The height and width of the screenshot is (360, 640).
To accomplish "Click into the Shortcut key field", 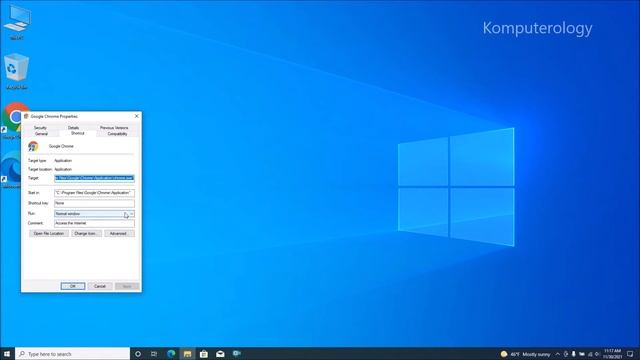I will click(94, 203).
